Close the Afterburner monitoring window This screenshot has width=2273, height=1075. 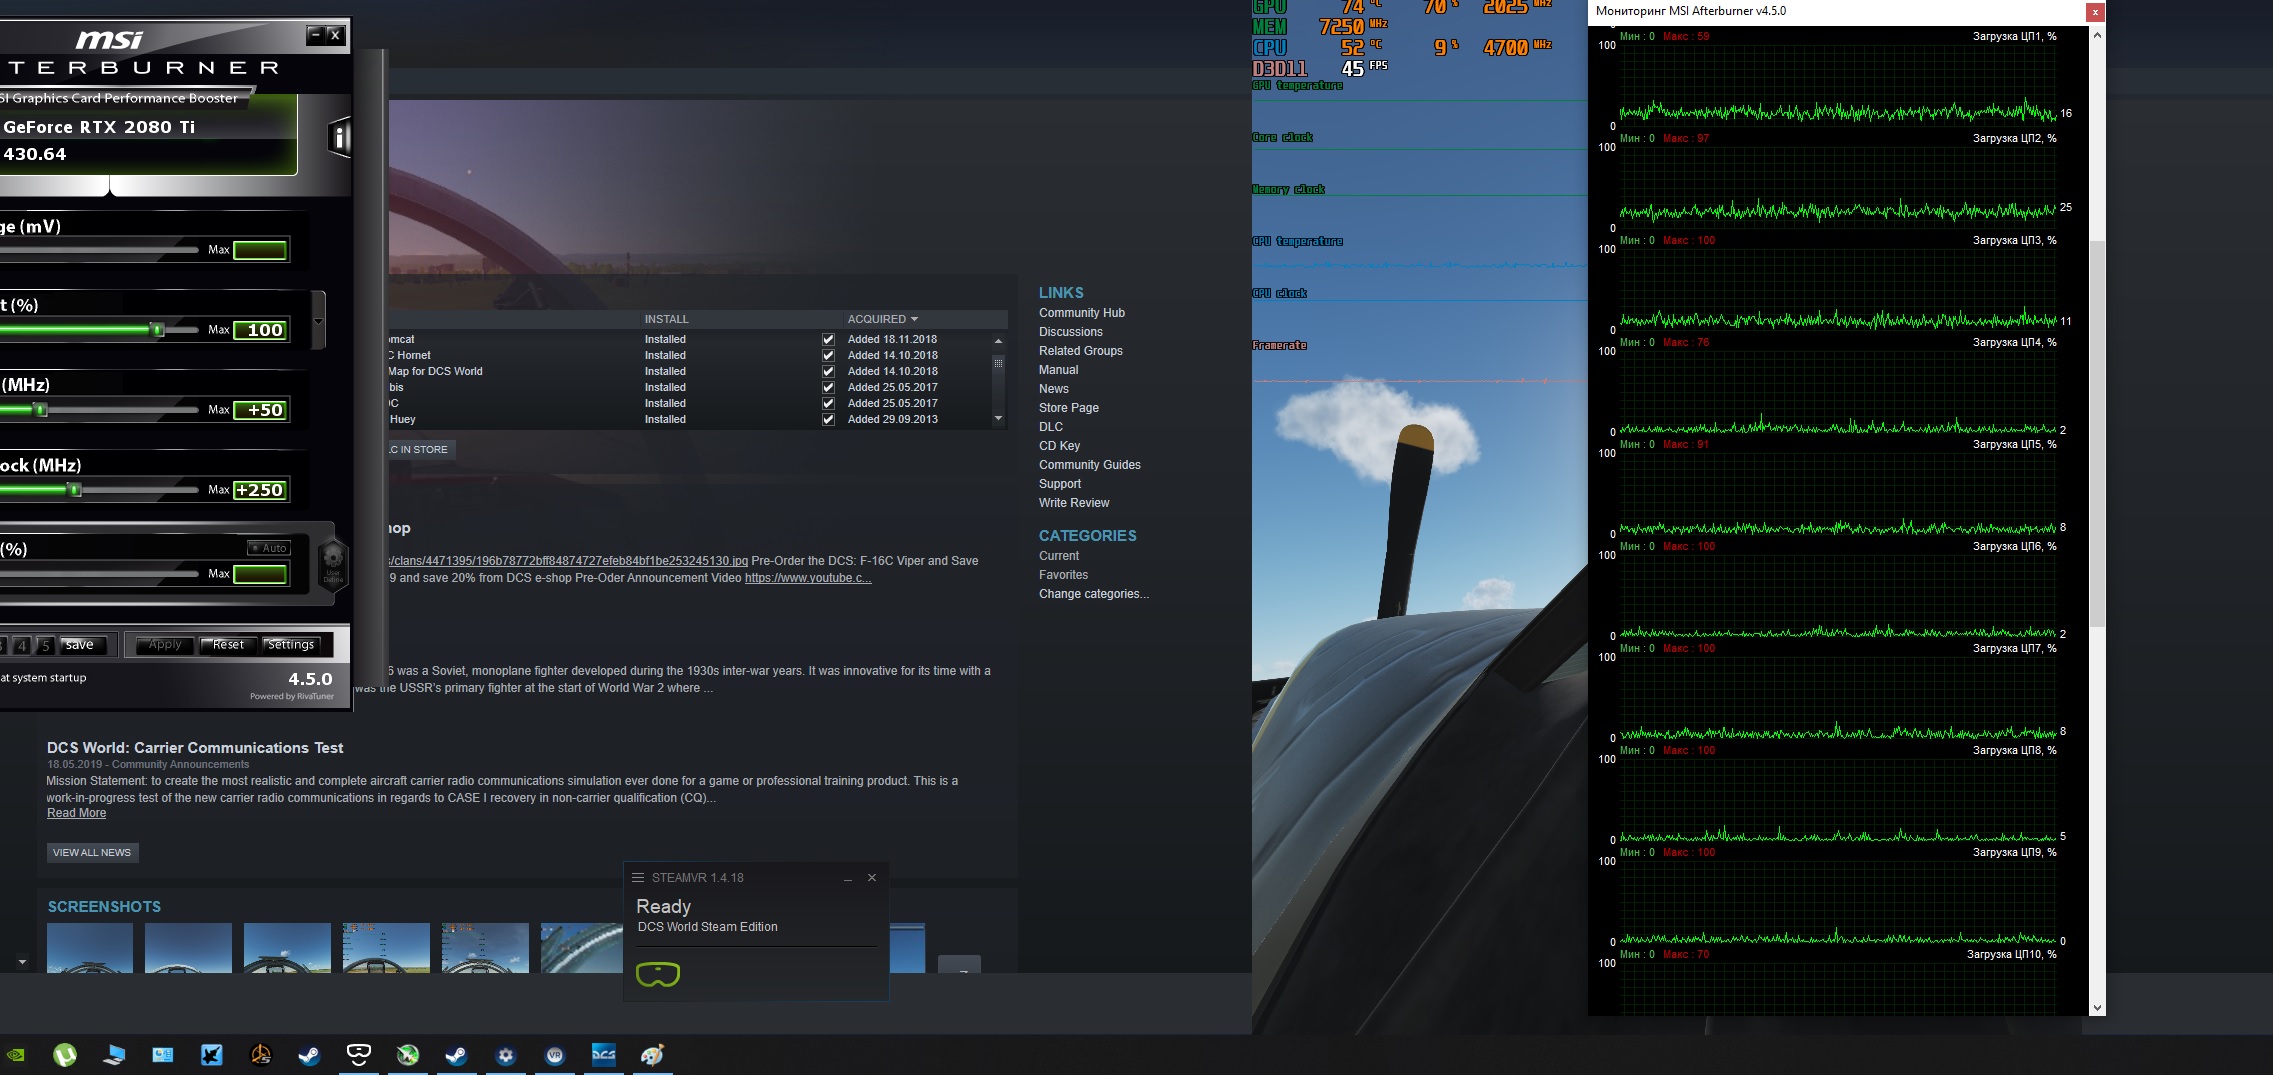[x=2095, y=12]
